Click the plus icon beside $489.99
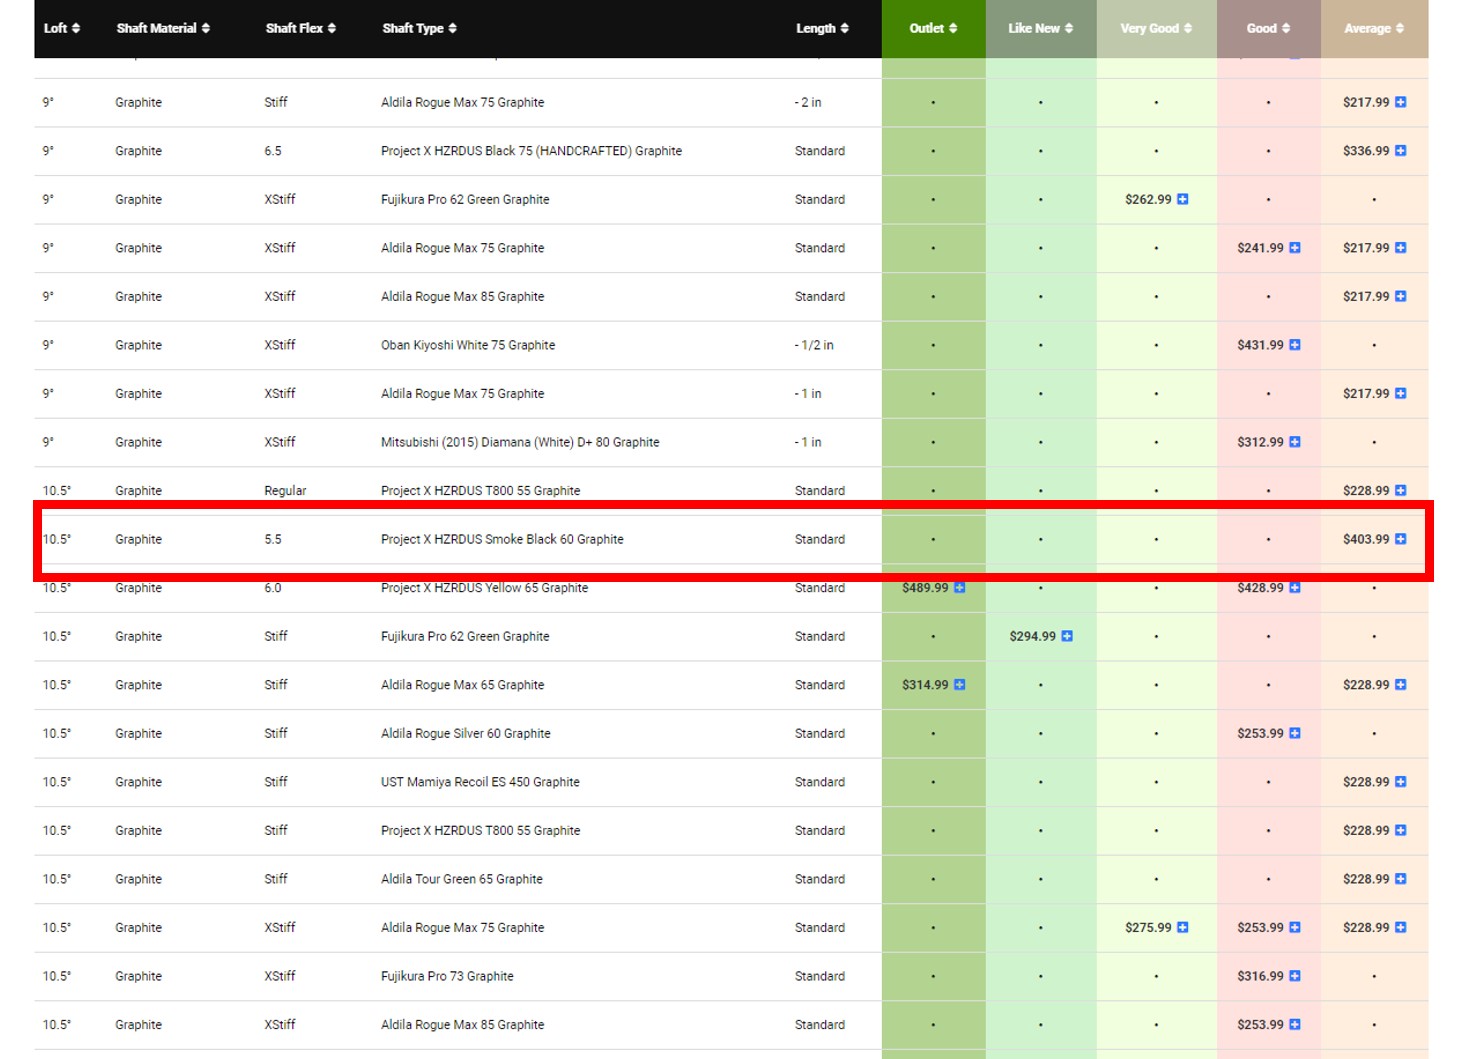The image size is (1465, 1059). point(959,588)
